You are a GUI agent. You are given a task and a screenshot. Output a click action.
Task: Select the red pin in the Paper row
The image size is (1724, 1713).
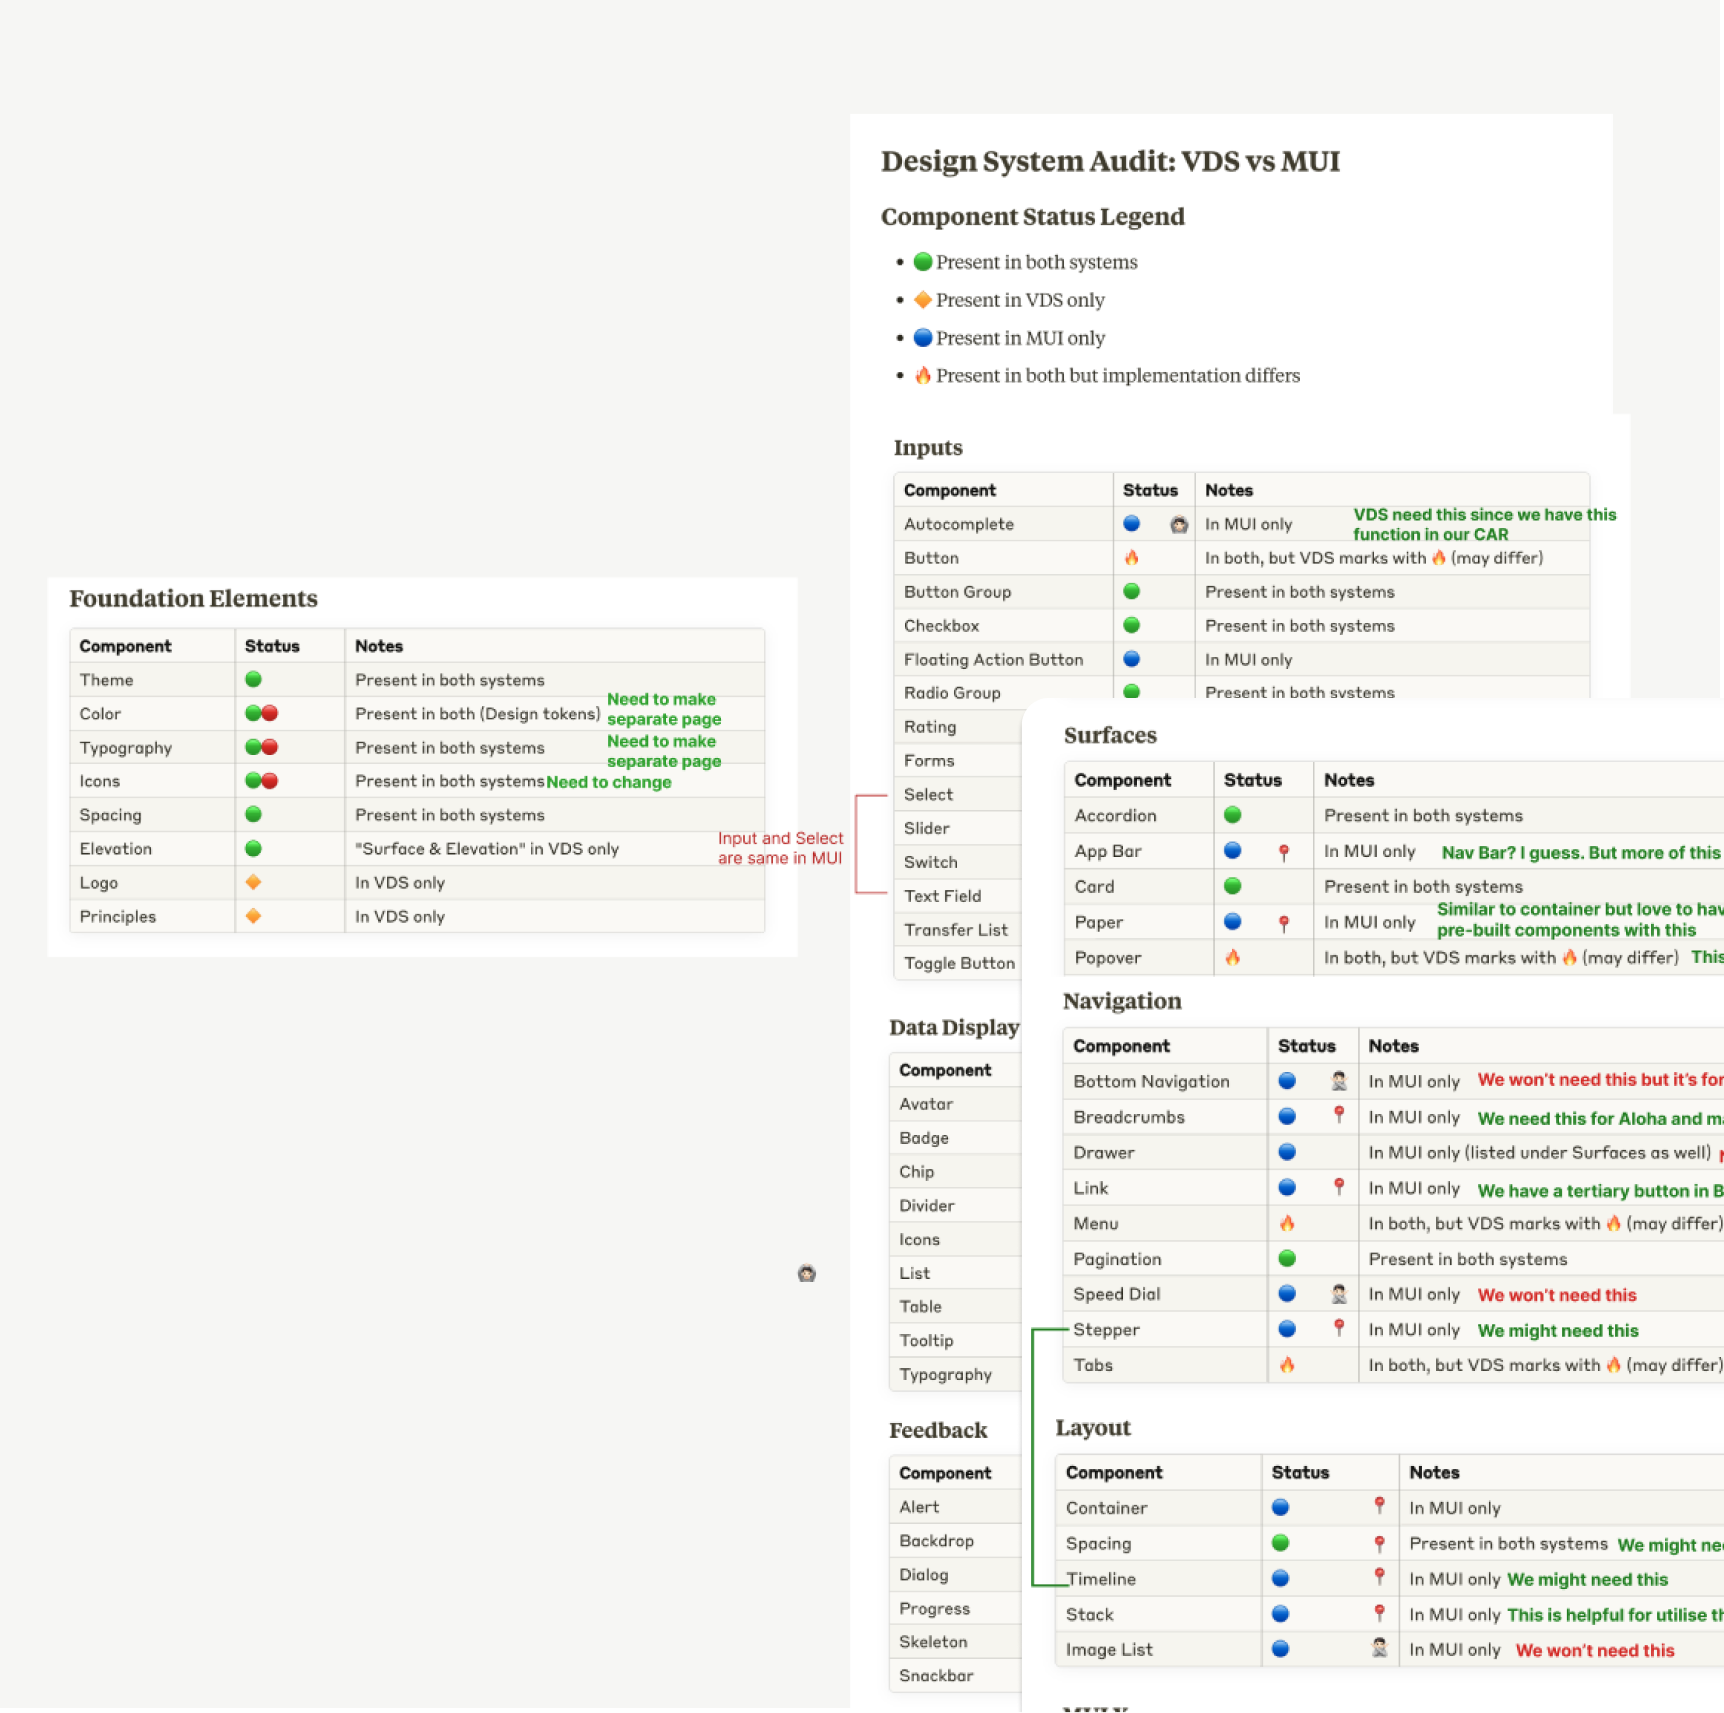tap(1284, 923)
